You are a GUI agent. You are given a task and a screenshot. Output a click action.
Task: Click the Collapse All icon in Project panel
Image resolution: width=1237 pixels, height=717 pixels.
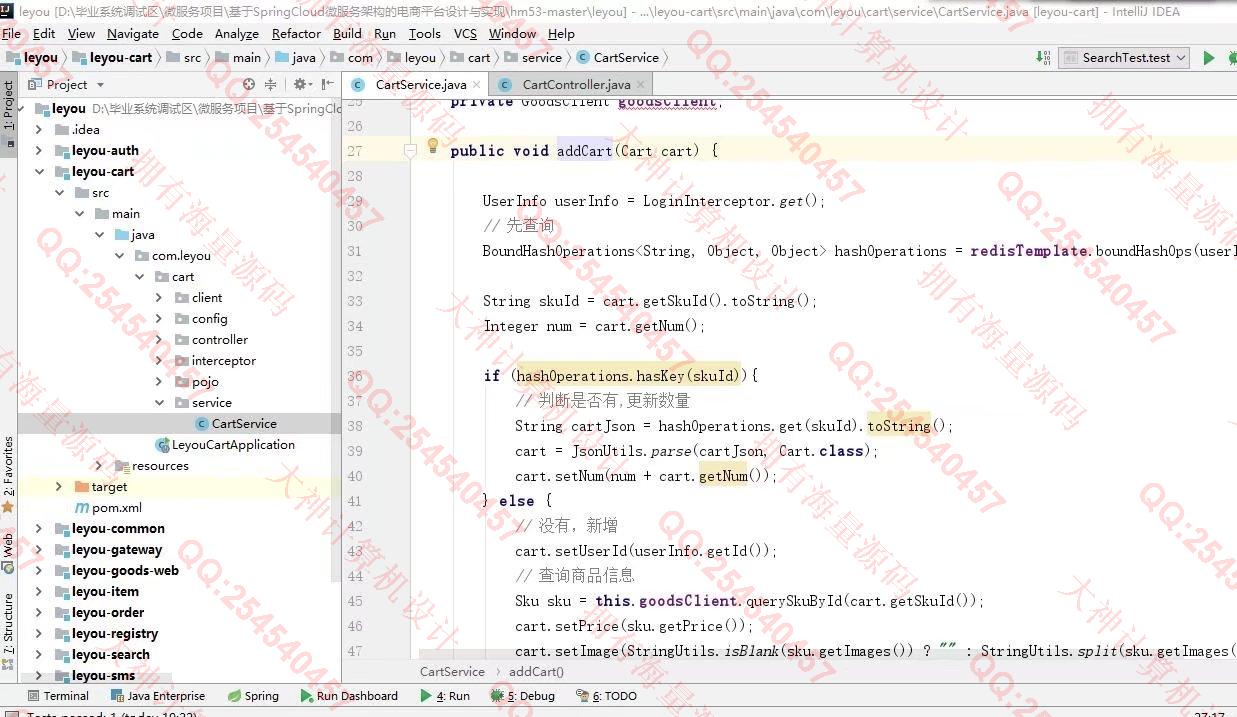[x=270, y=85]
